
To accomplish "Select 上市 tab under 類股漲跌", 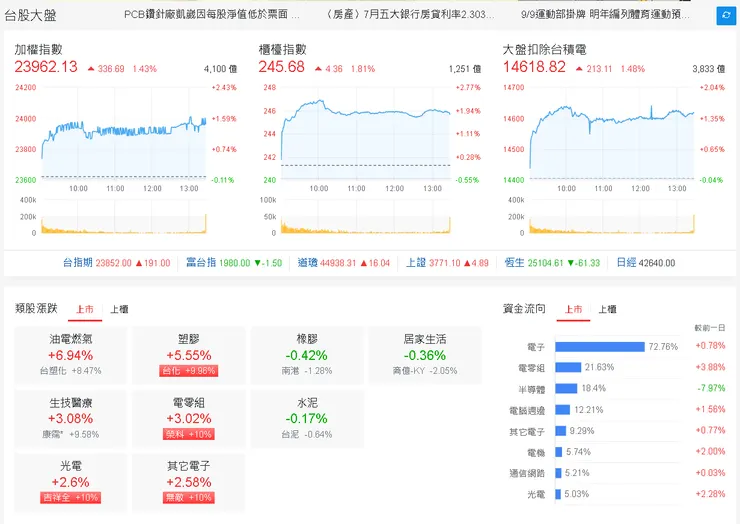I will 85,310.
